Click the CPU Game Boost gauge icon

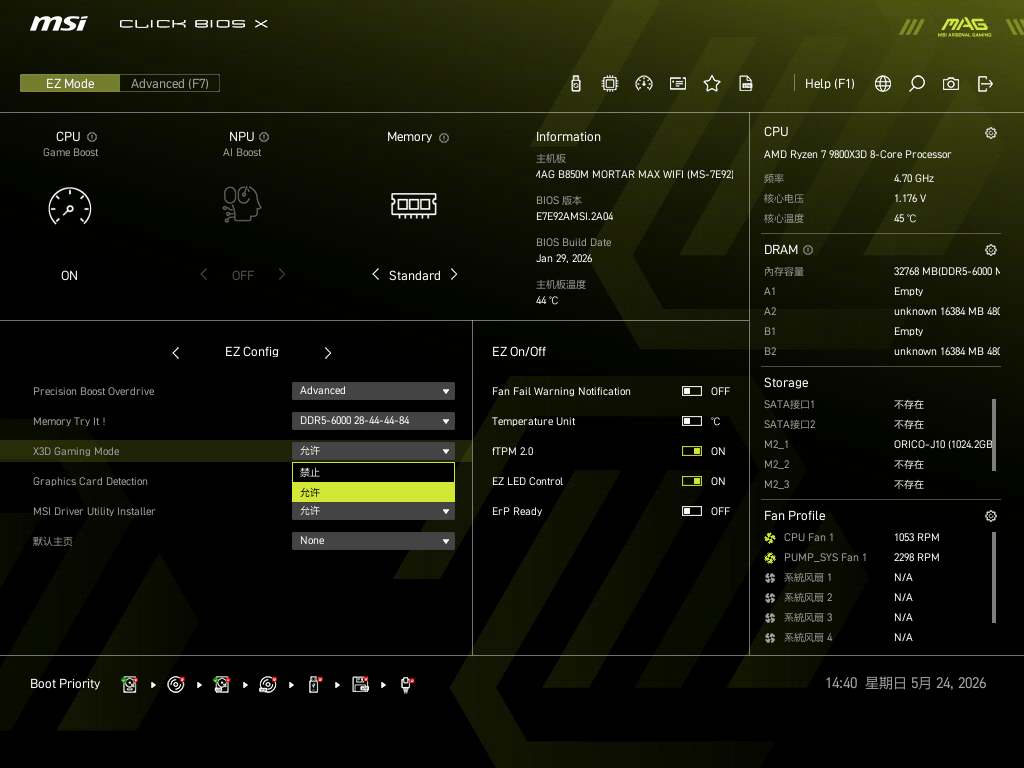pos(70,206)
